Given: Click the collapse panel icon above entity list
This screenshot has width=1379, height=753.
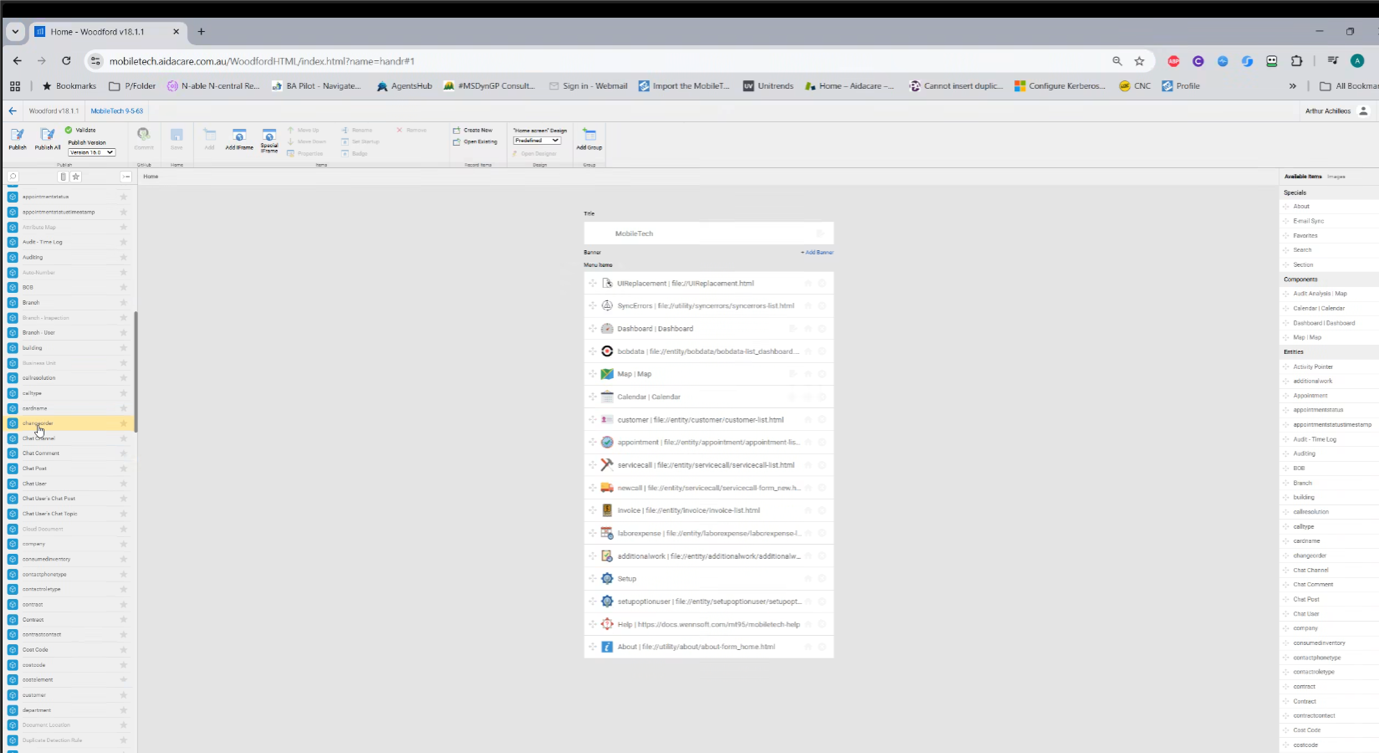Looking at the screenshot, I should [x=126, y=177].
